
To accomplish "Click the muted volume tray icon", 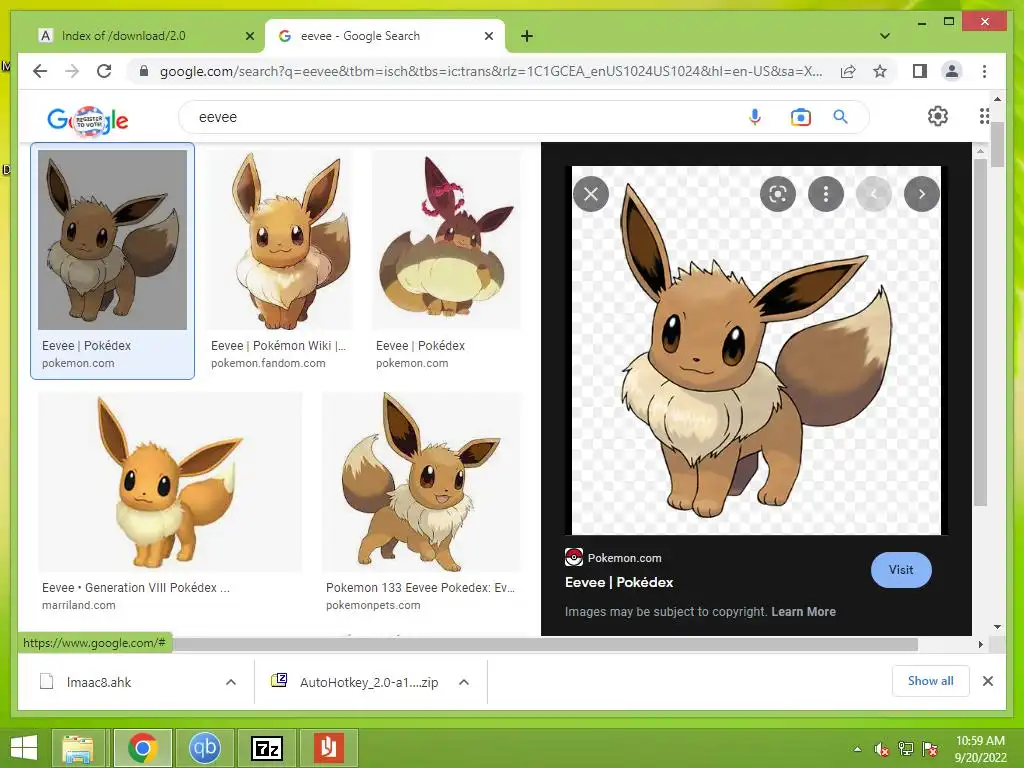I will pyautogui.click(x=881, y=749).
